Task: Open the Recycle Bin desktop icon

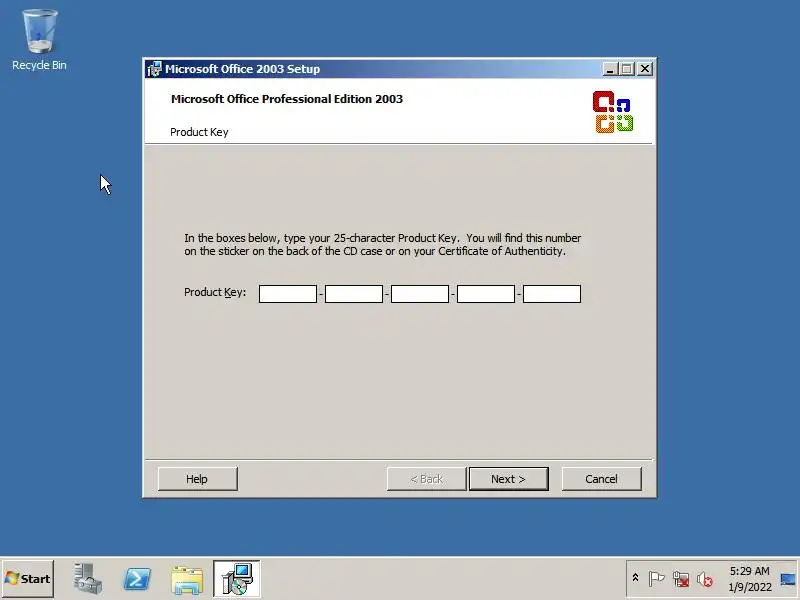Action: pyautogui.click(x=39, y=40)
